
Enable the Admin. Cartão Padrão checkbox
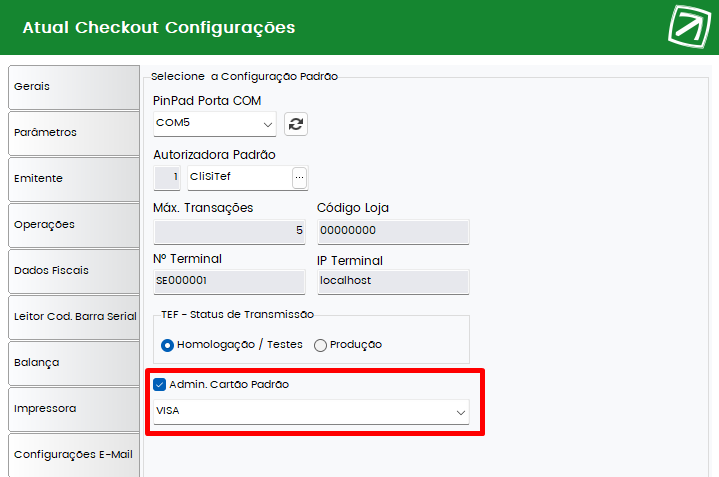(x=159, y=384)
